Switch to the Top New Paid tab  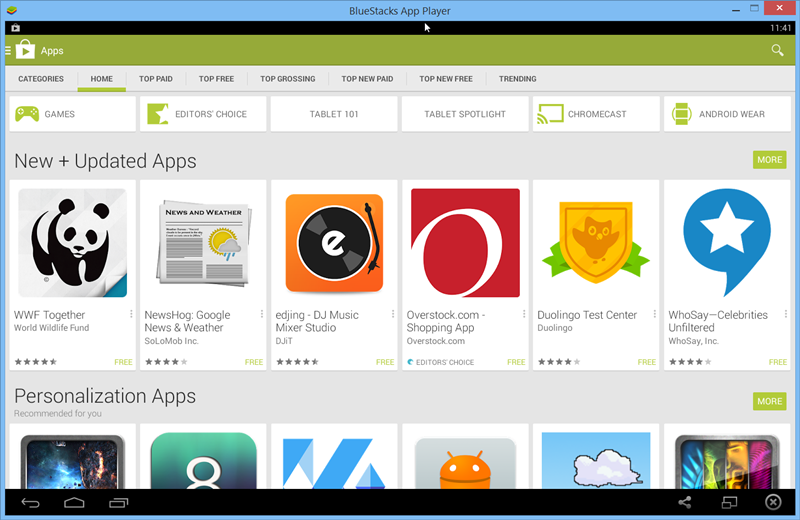click(367, 79)
